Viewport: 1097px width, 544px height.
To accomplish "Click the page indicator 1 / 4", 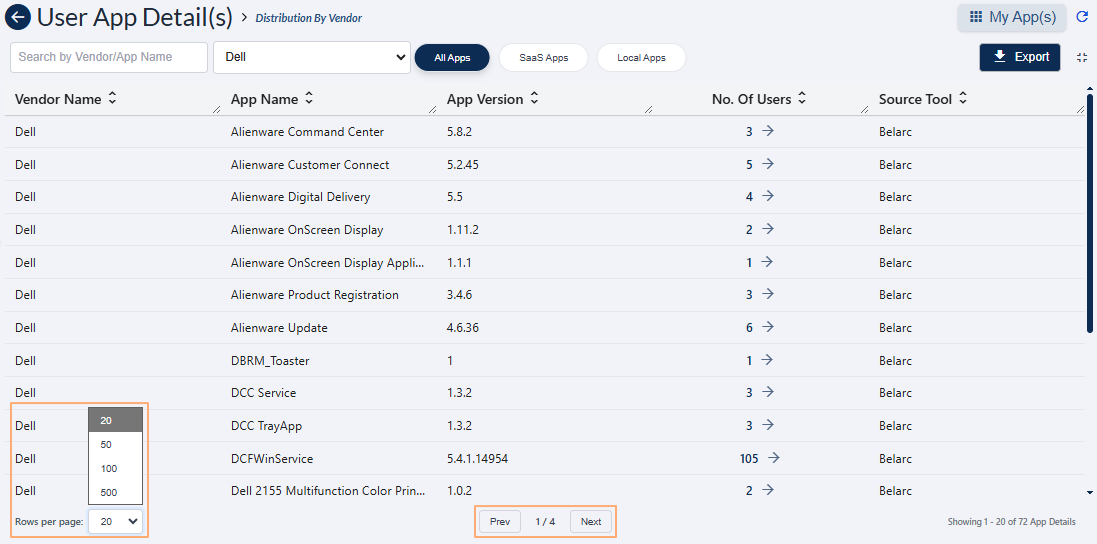I will coord(545,522).
